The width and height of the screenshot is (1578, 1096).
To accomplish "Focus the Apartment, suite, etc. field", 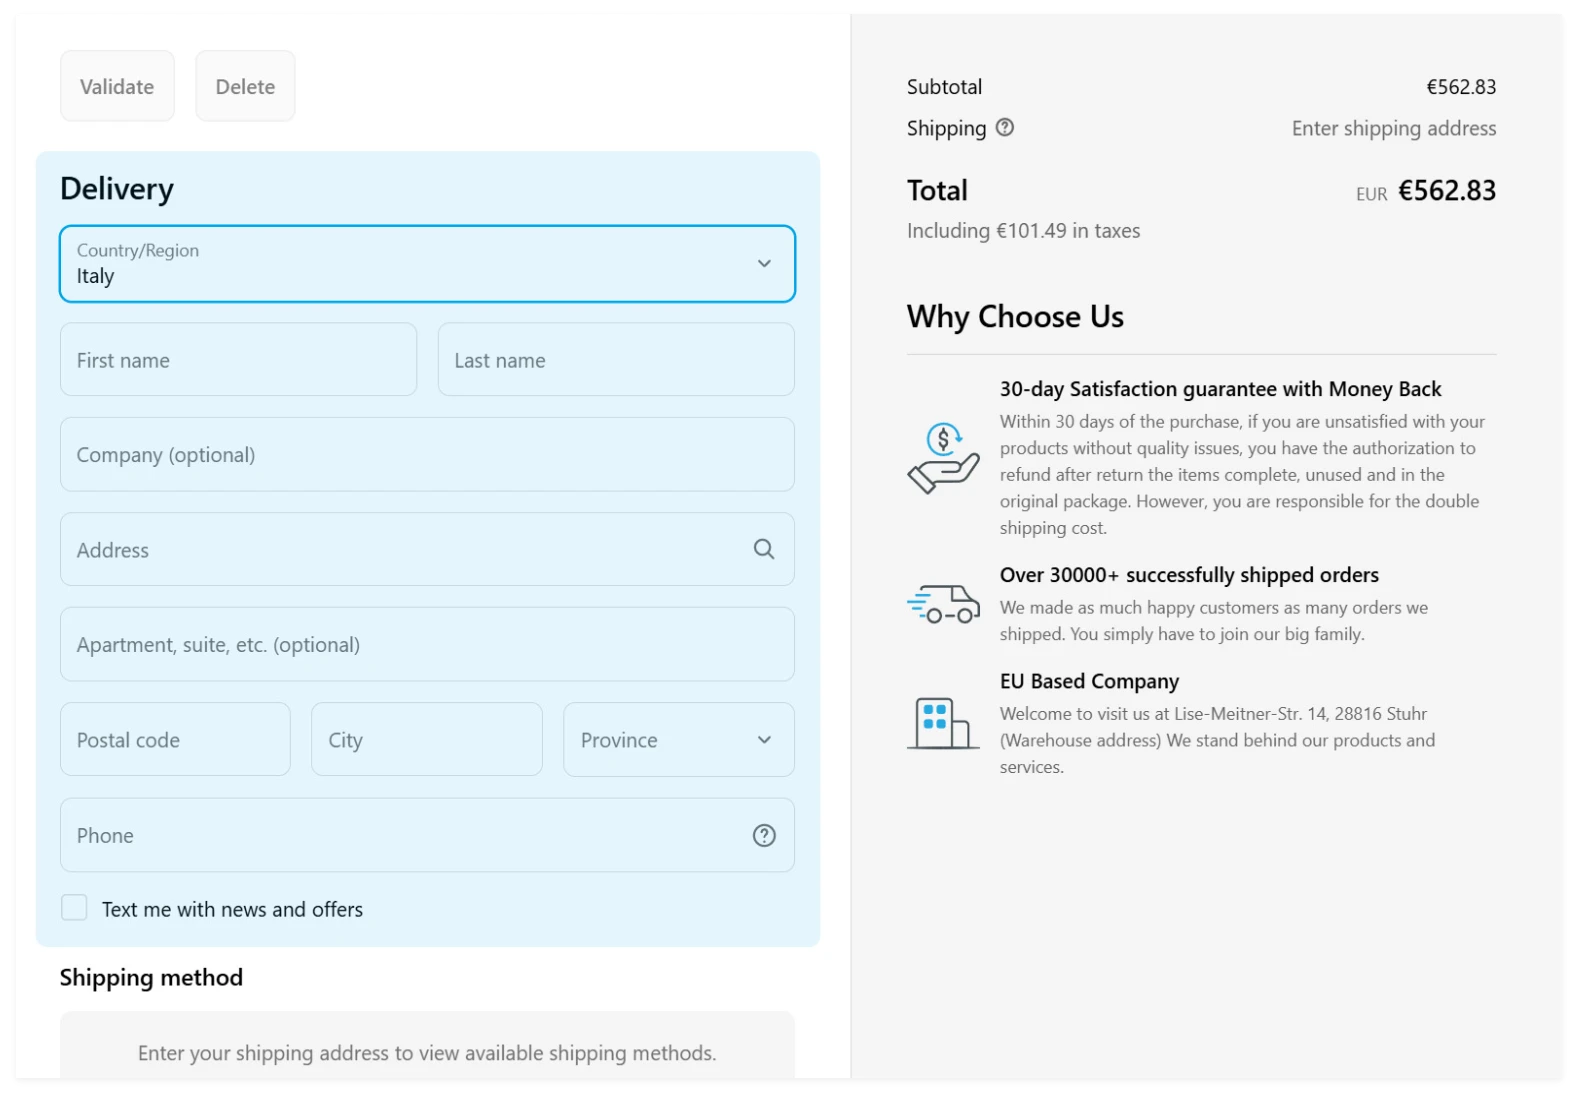I will pyautogui.click(x=427, y=645).
